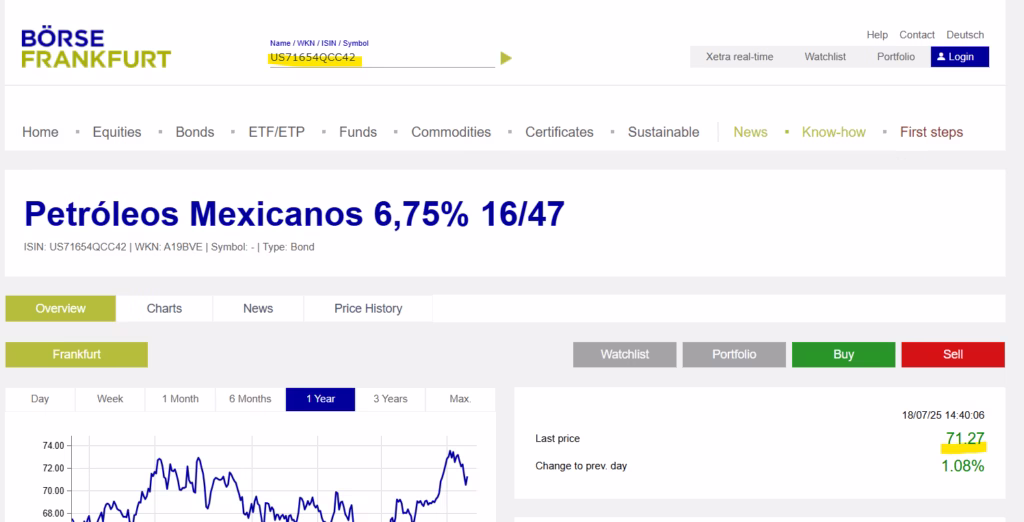Click the 1.08% change value
Image resolution: width=1024 pixels, height=522 pixels.
[x=963, y=466]
